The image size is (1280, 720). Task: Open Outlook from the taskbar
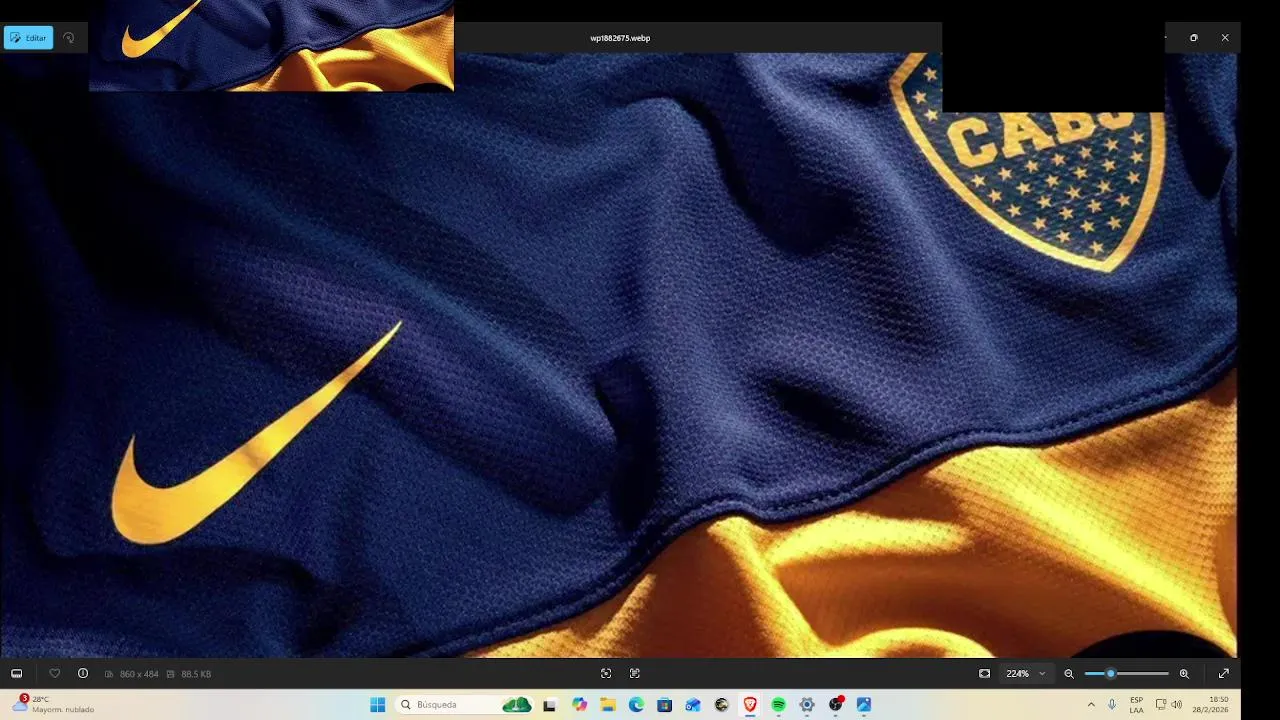693,705
